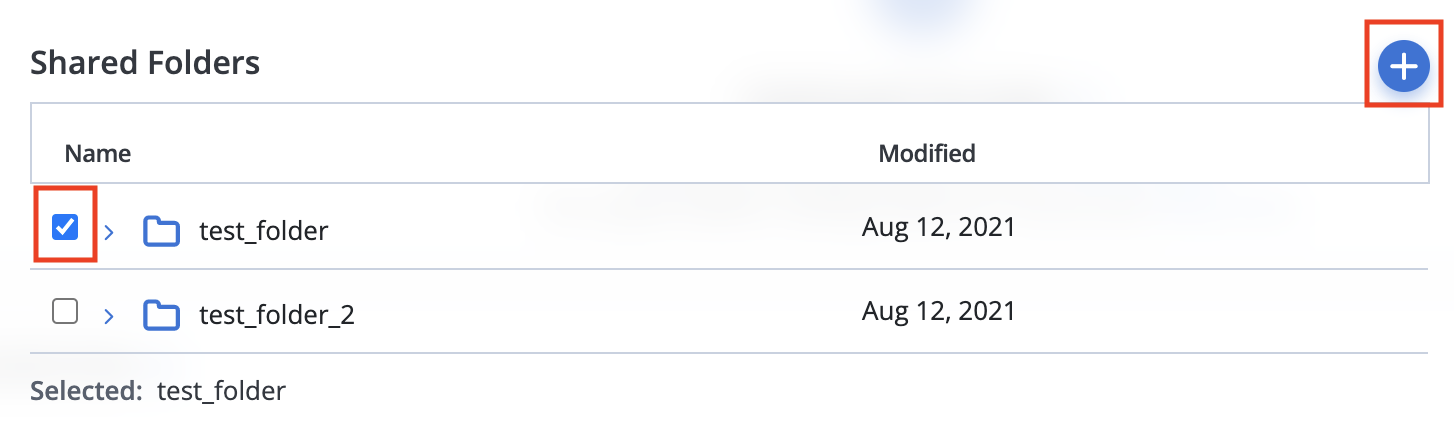Viewport: 1454px width, 434px height.
Task: Click the blue plus add folder button
Action: (x=1405, y=67)
